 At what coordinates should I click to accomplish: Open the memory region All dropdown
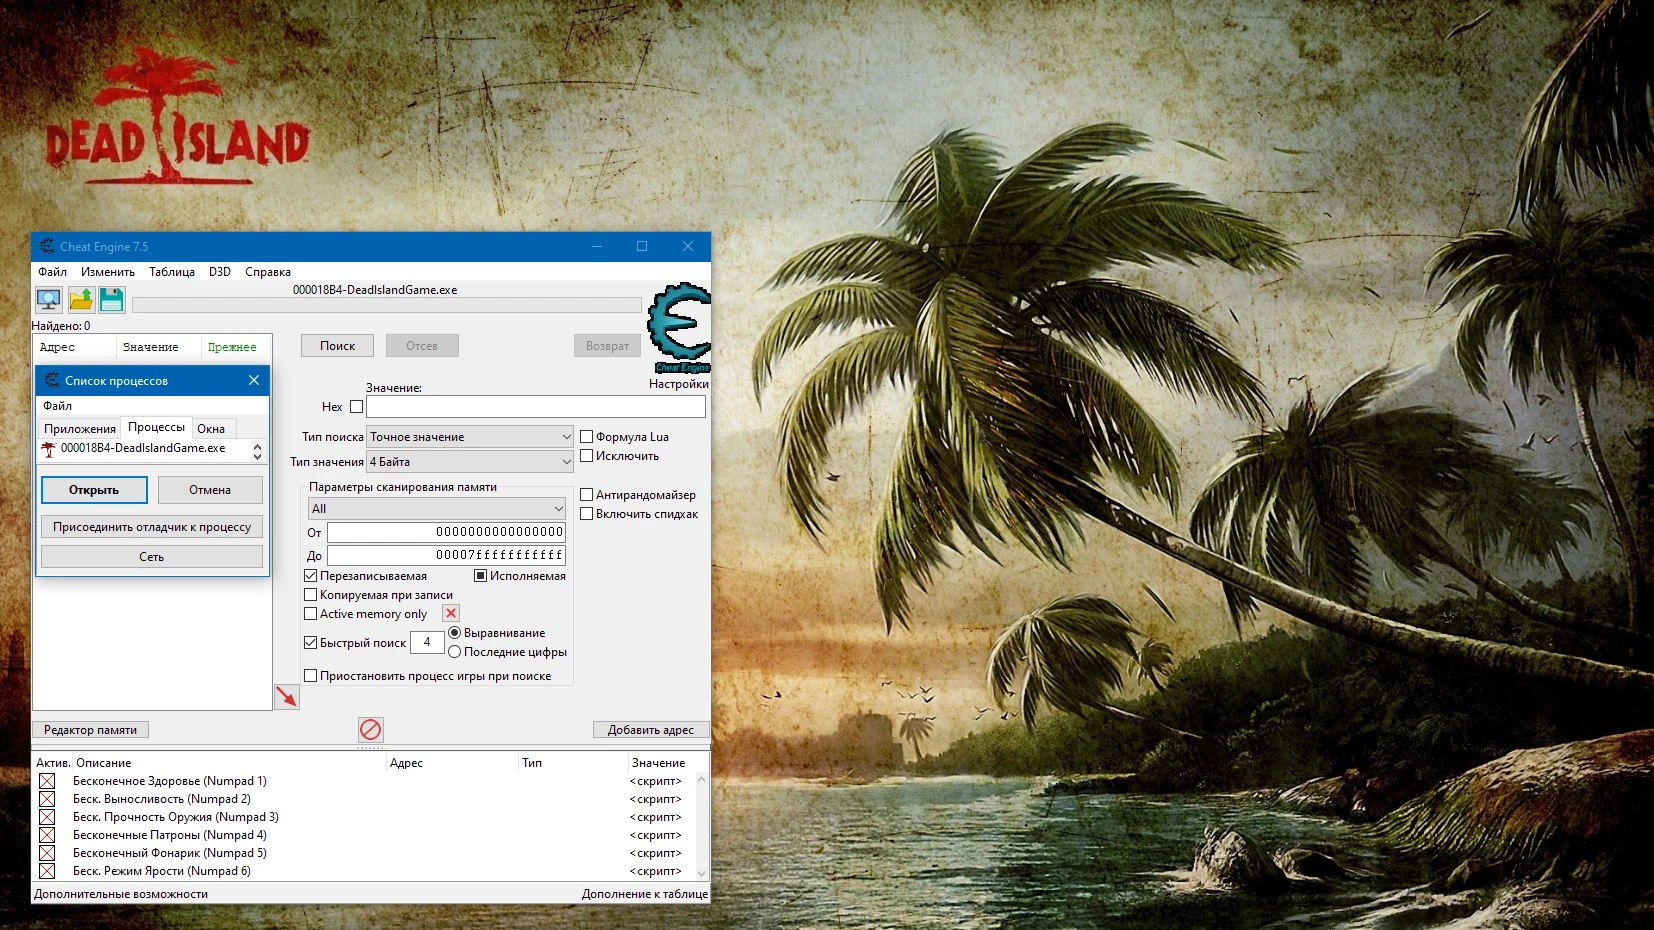(436, 508)
